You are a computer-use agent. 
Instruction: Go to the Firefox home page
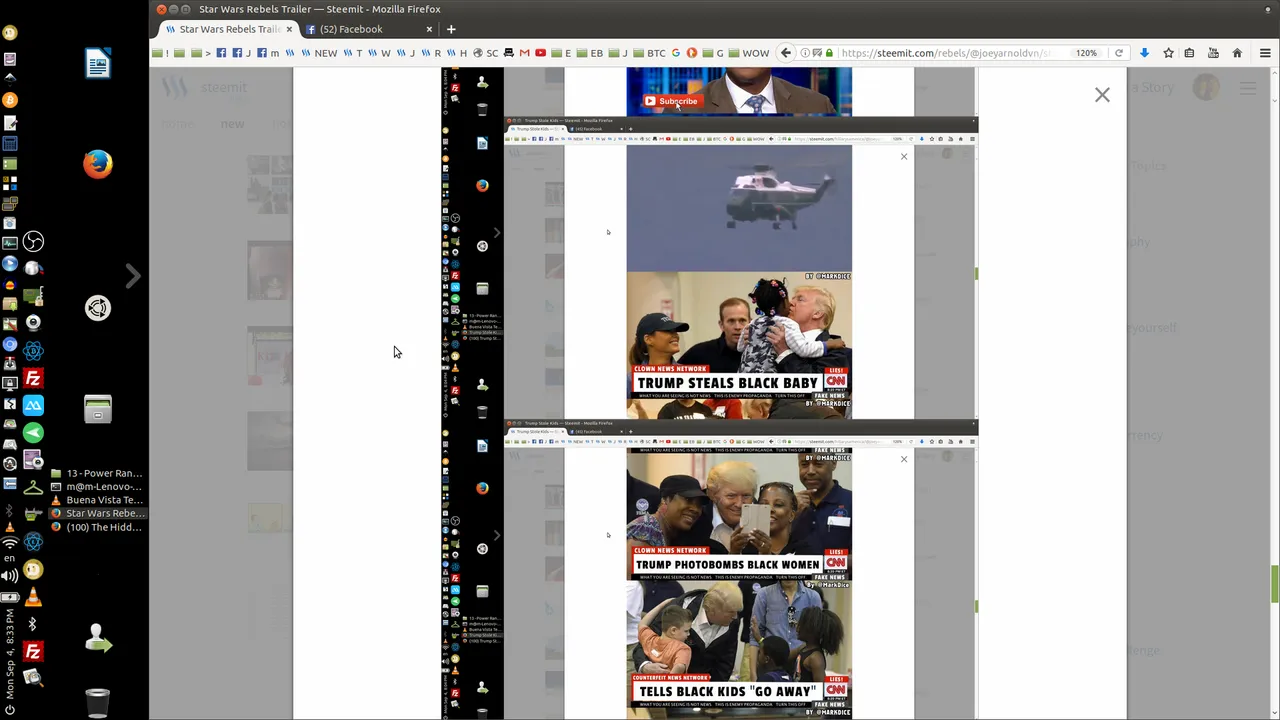1237,53
